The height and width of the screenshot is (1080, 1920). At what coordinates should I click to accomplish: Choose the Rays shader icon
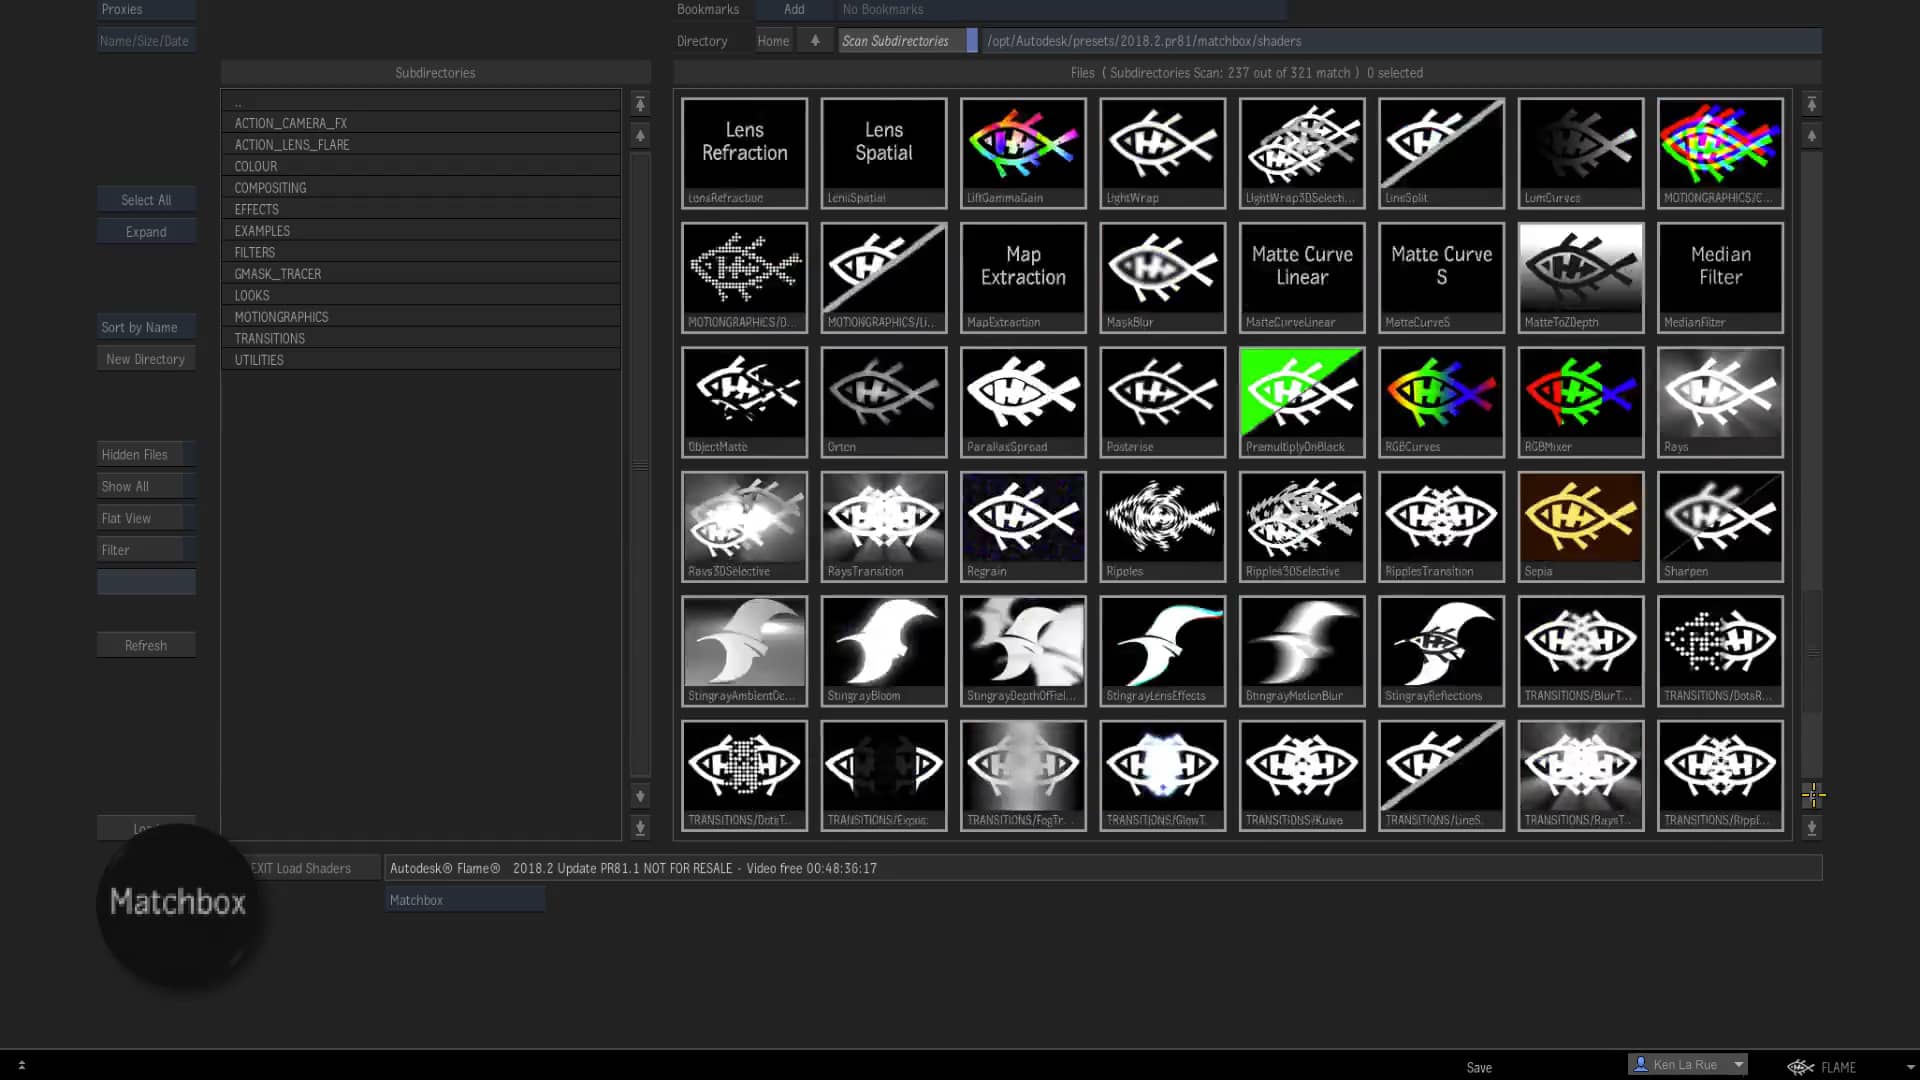click(1720, 401)
